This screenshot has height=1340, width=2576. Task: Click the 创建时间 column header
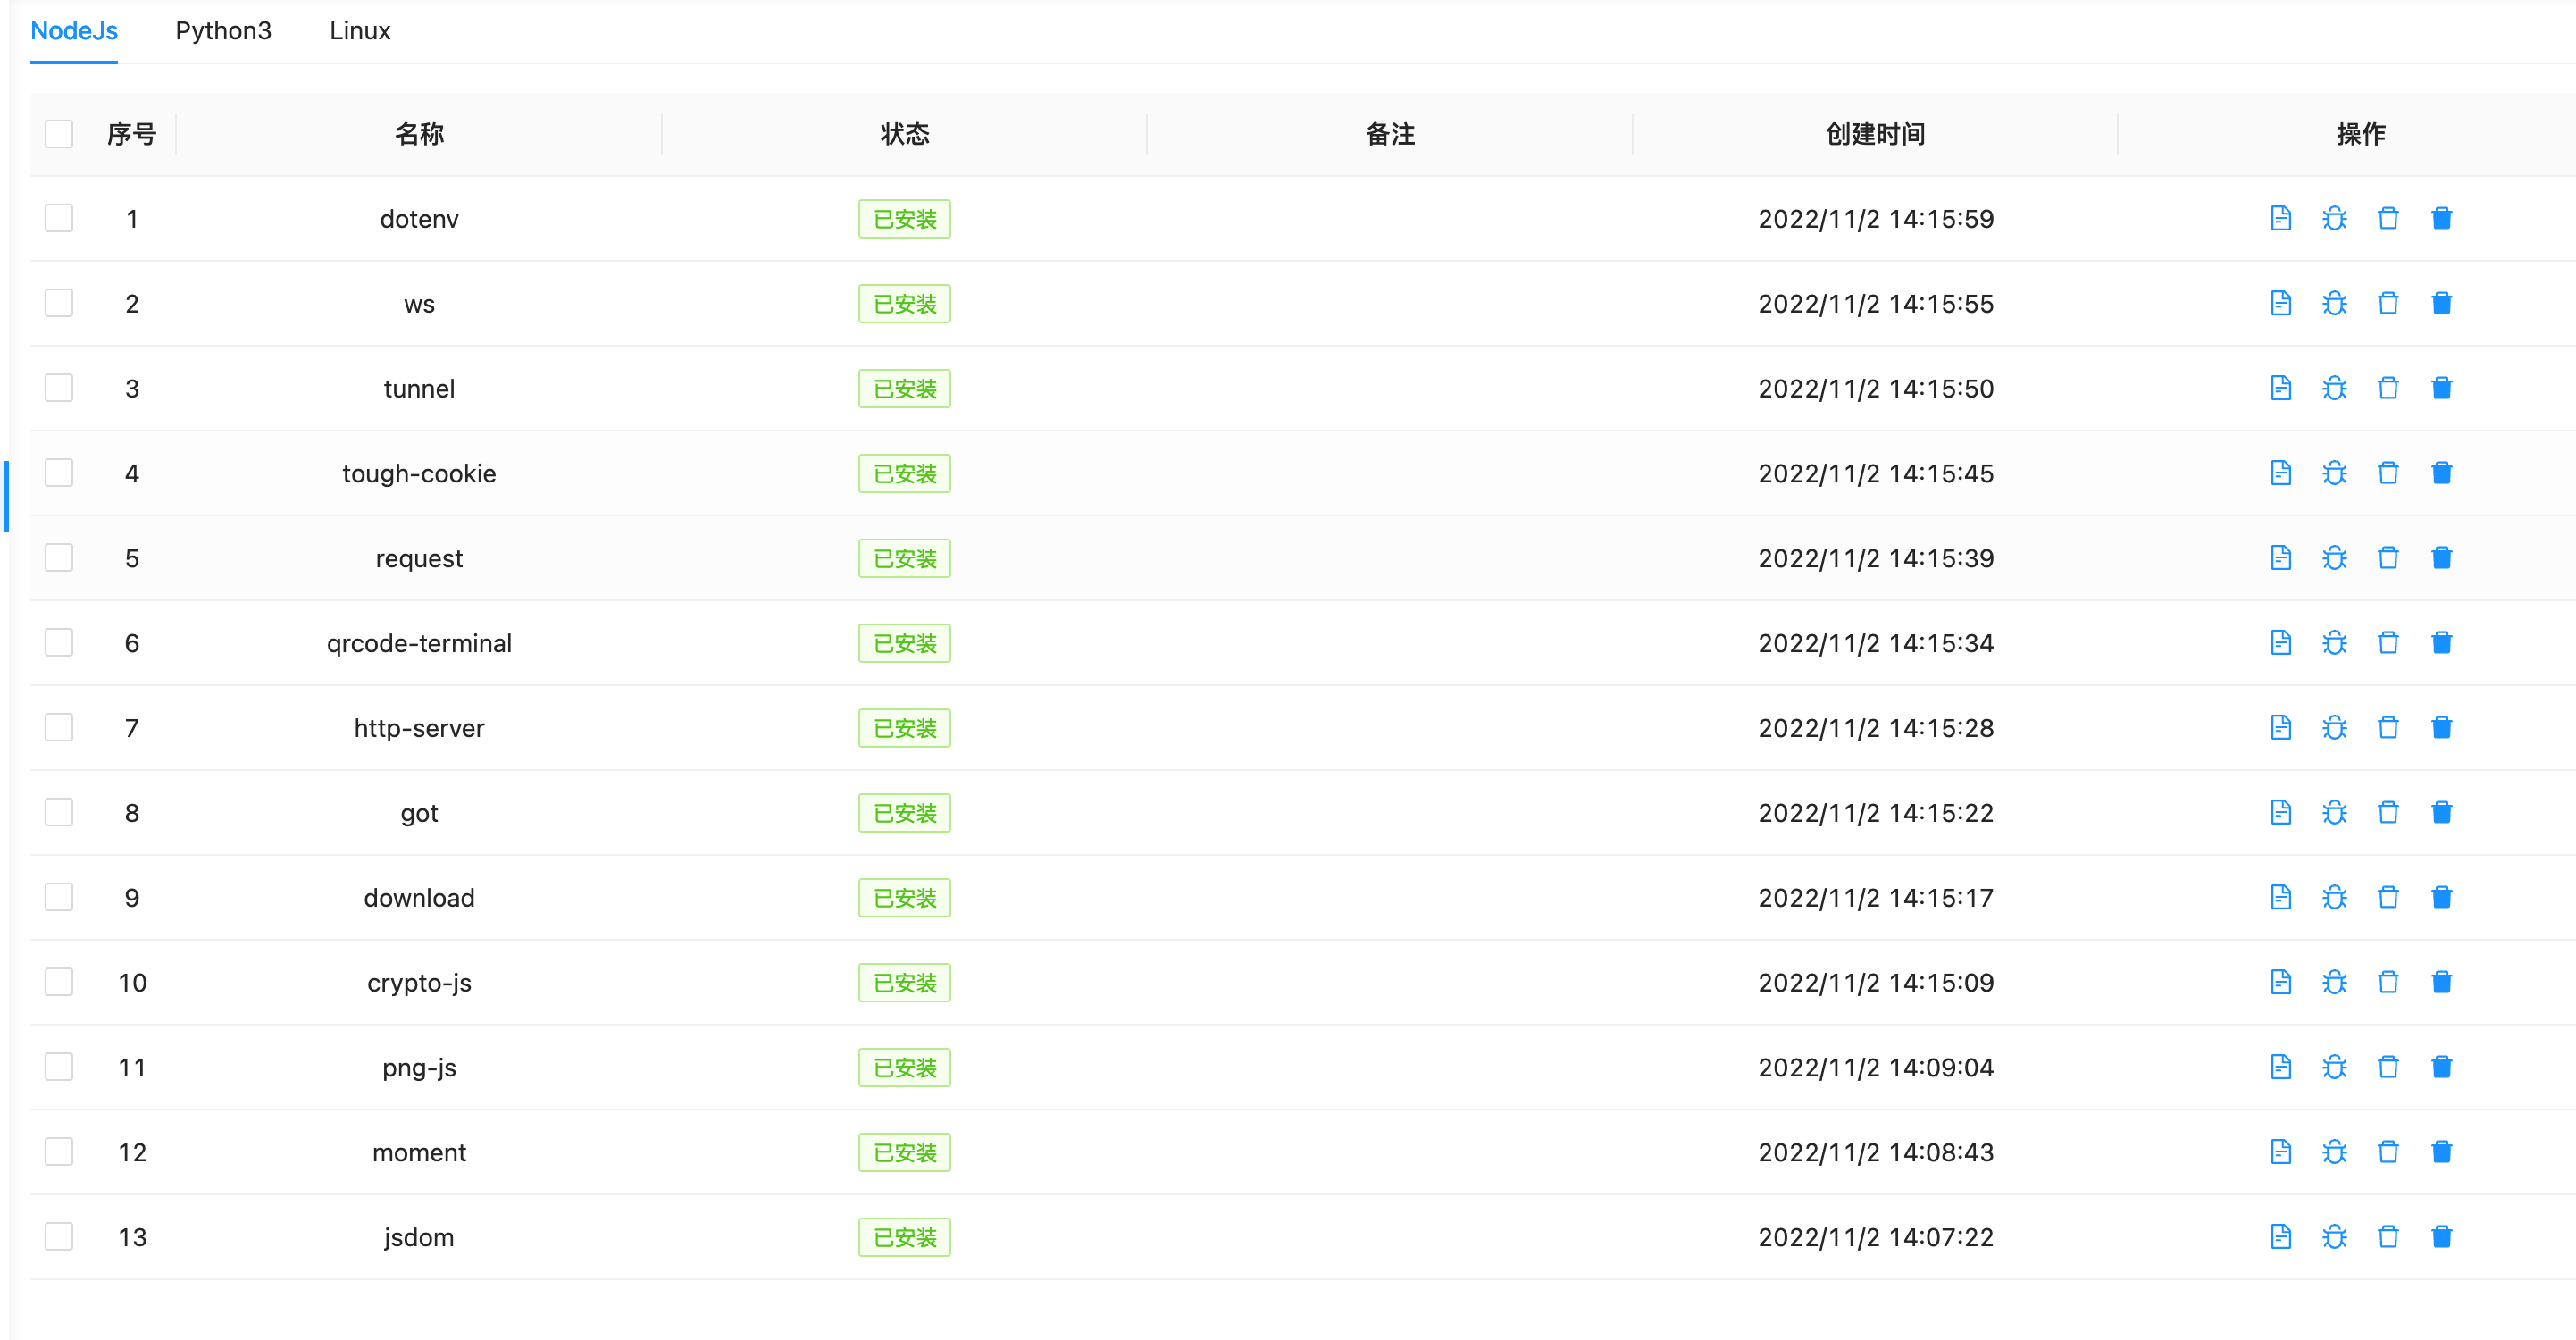[1875, 134]
